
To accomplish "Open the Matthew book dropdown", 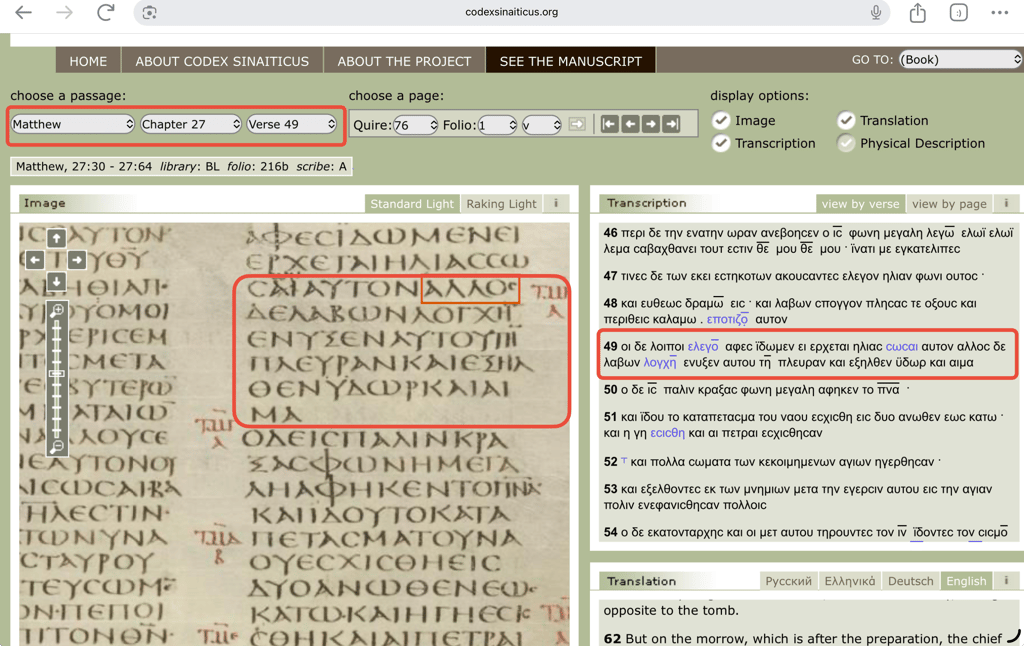I will click(72, 124).
